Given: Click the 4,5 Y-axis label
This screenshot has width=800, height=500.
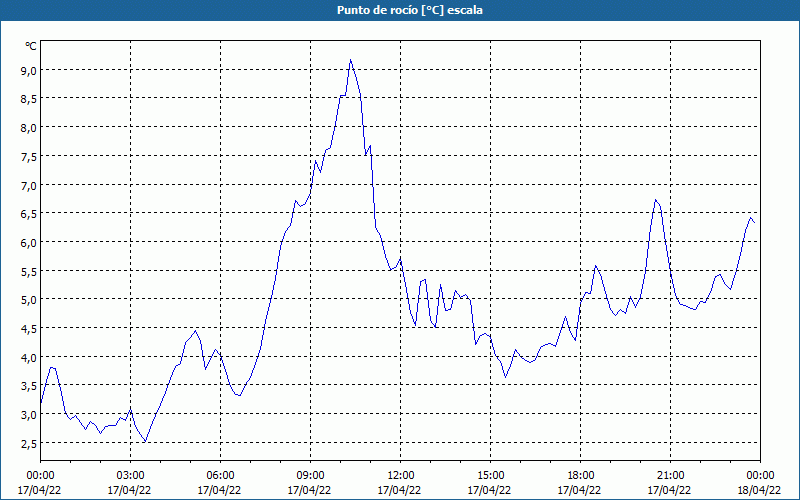Looking at the screenshot, I should click(29, 329).
